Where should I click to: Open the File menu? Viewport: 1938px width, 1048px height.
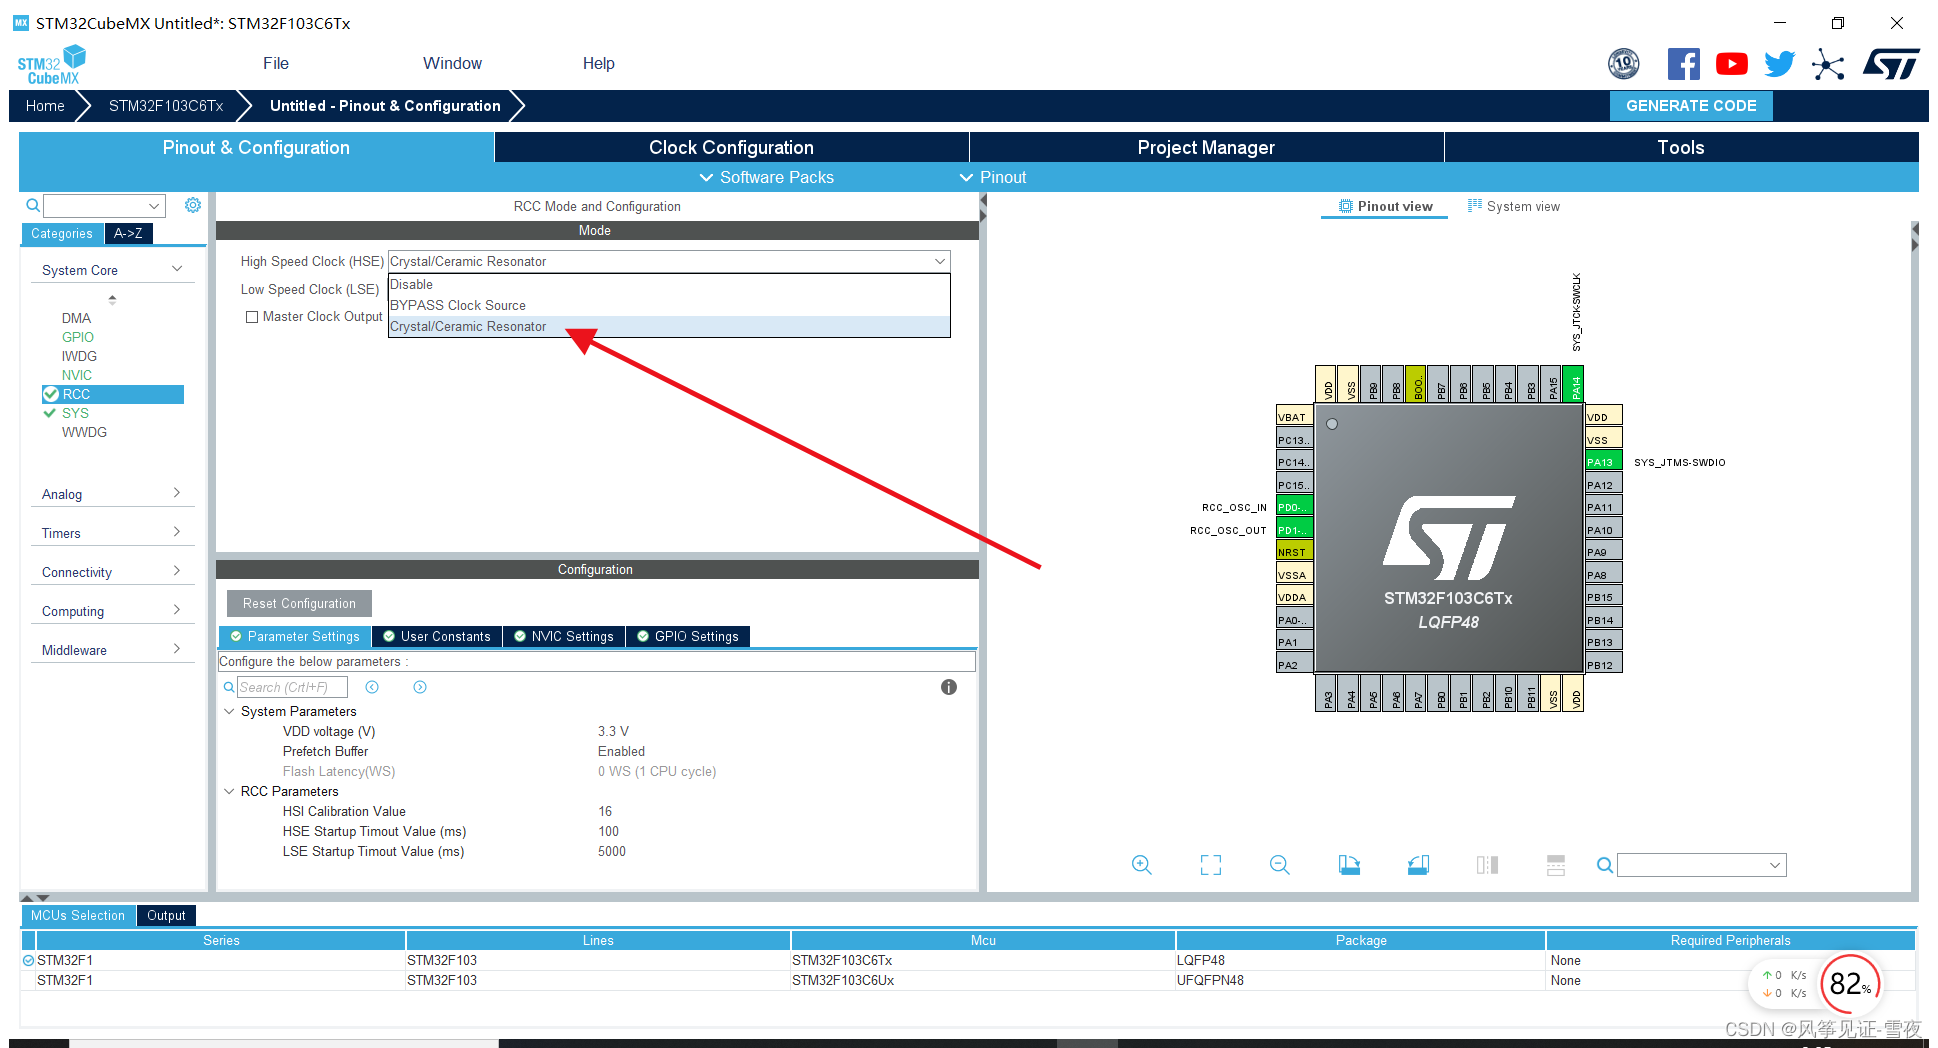click(x=276, y=63)
